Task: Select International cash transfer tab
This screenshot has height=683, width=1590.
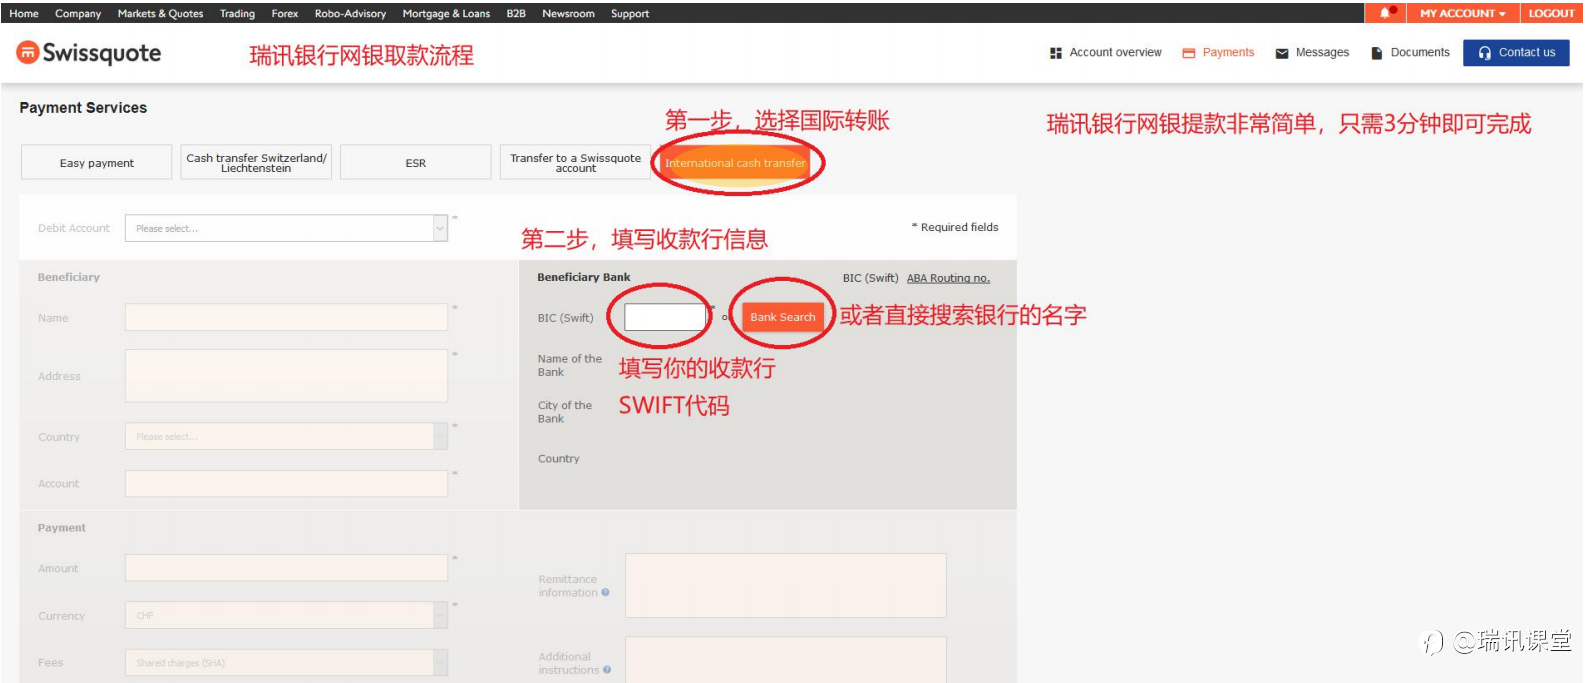Action: pyautogui.click(x=735, y=163)
